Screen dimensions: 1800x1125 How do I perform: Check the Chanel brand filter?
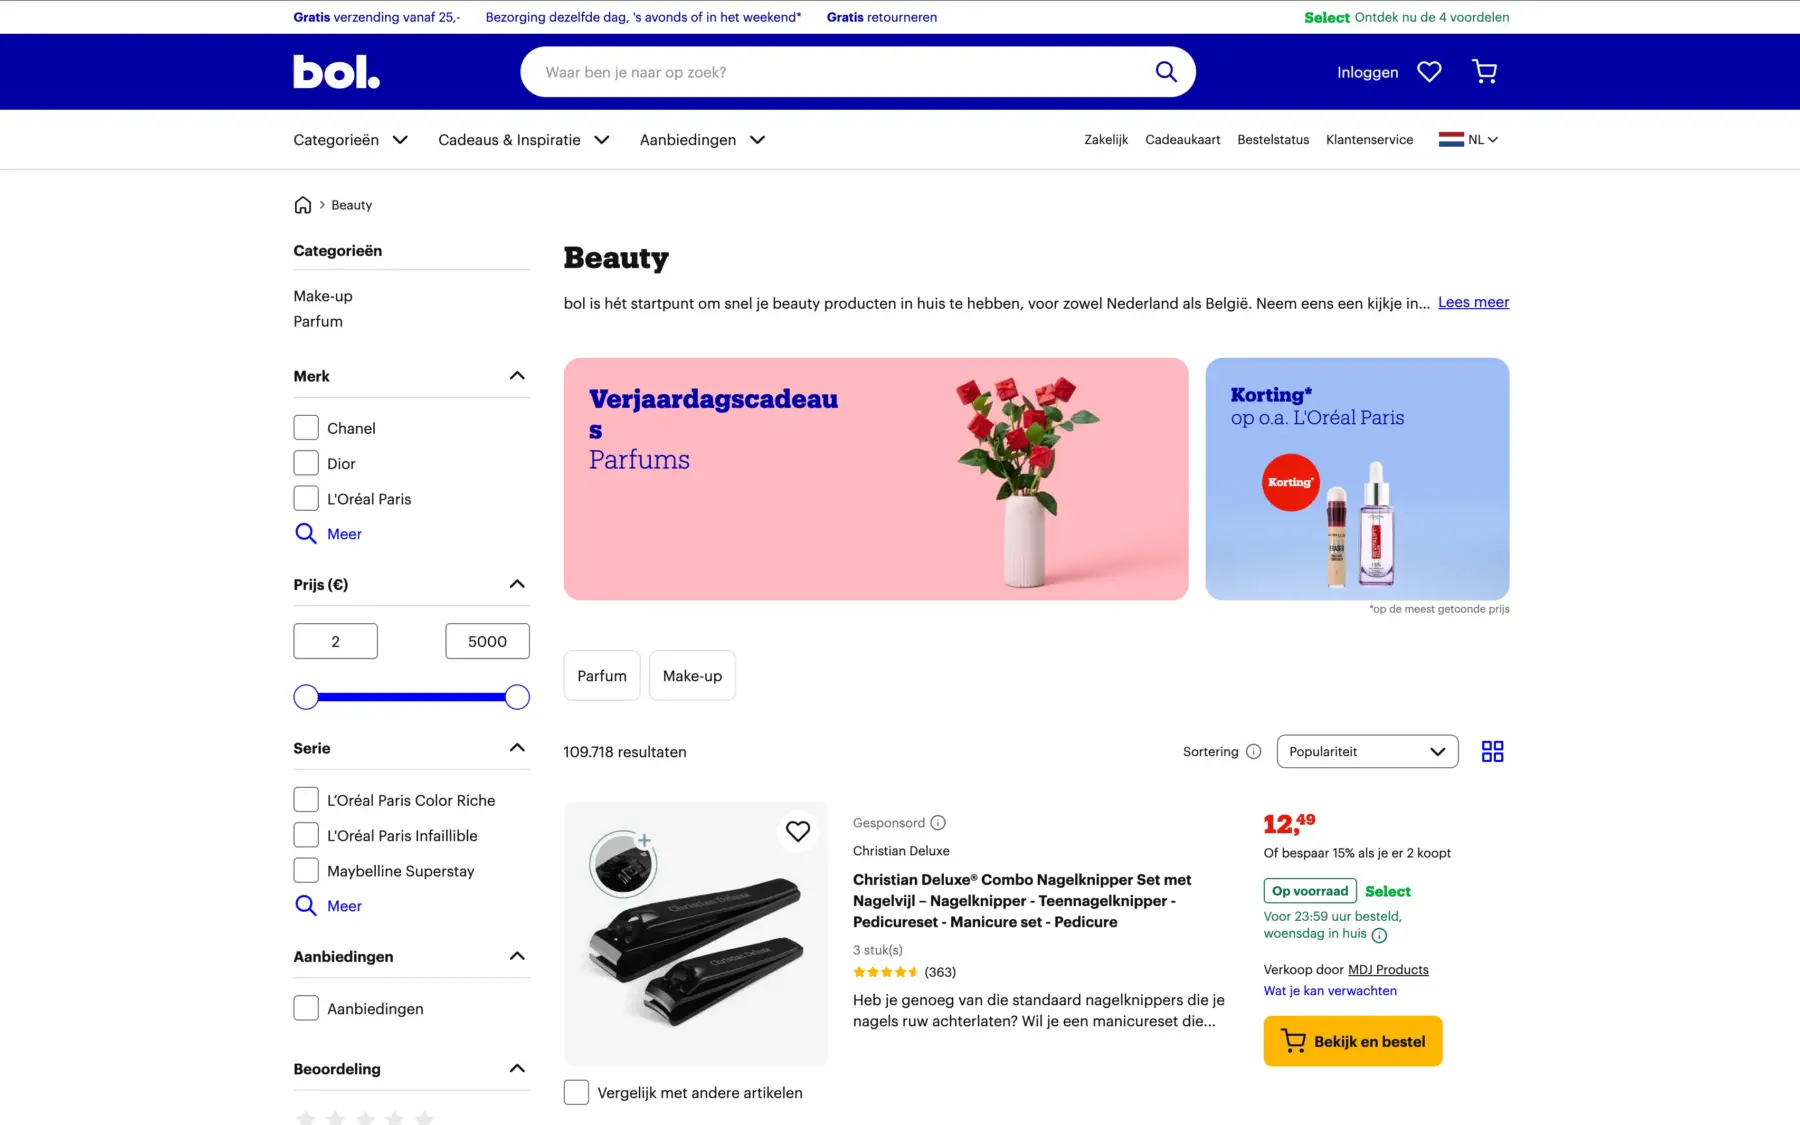click(306, 428)
